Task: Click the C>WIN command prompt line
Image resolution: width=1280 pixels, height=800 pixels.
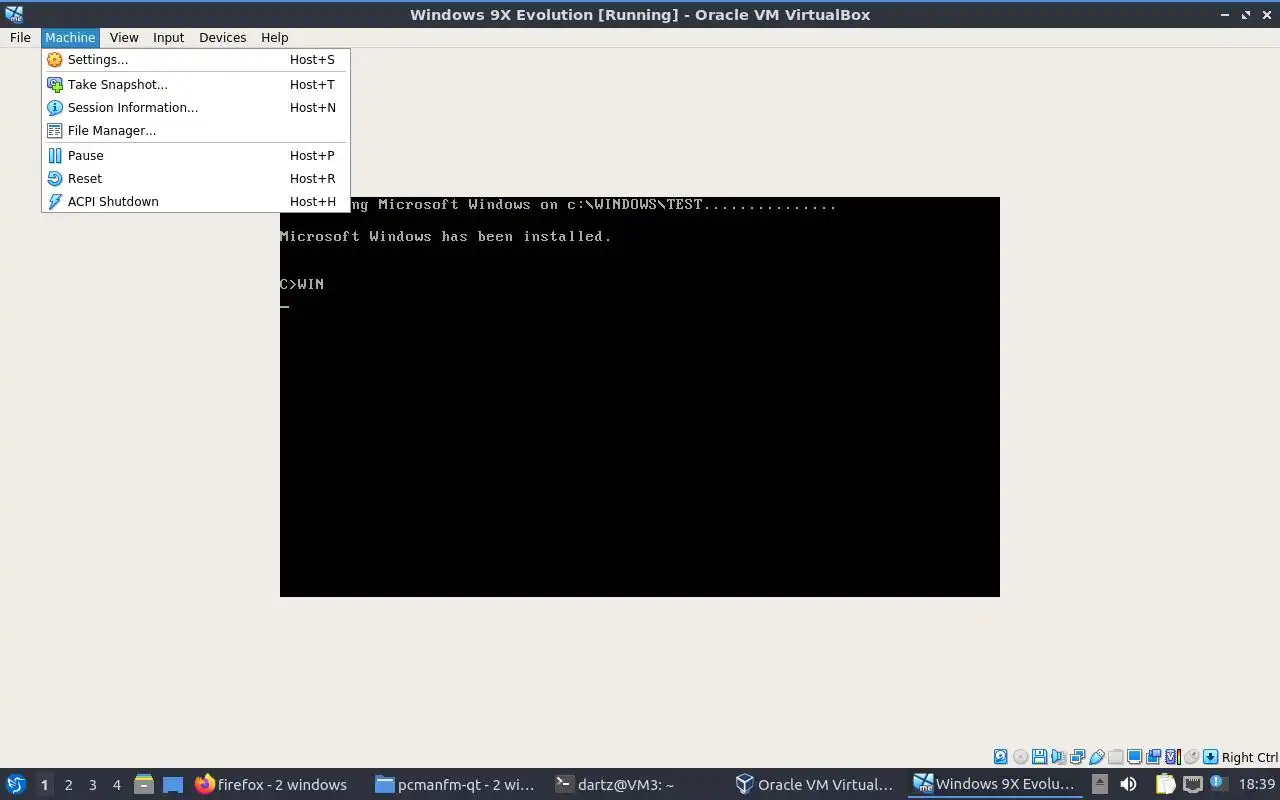Action: click(302, 285)
